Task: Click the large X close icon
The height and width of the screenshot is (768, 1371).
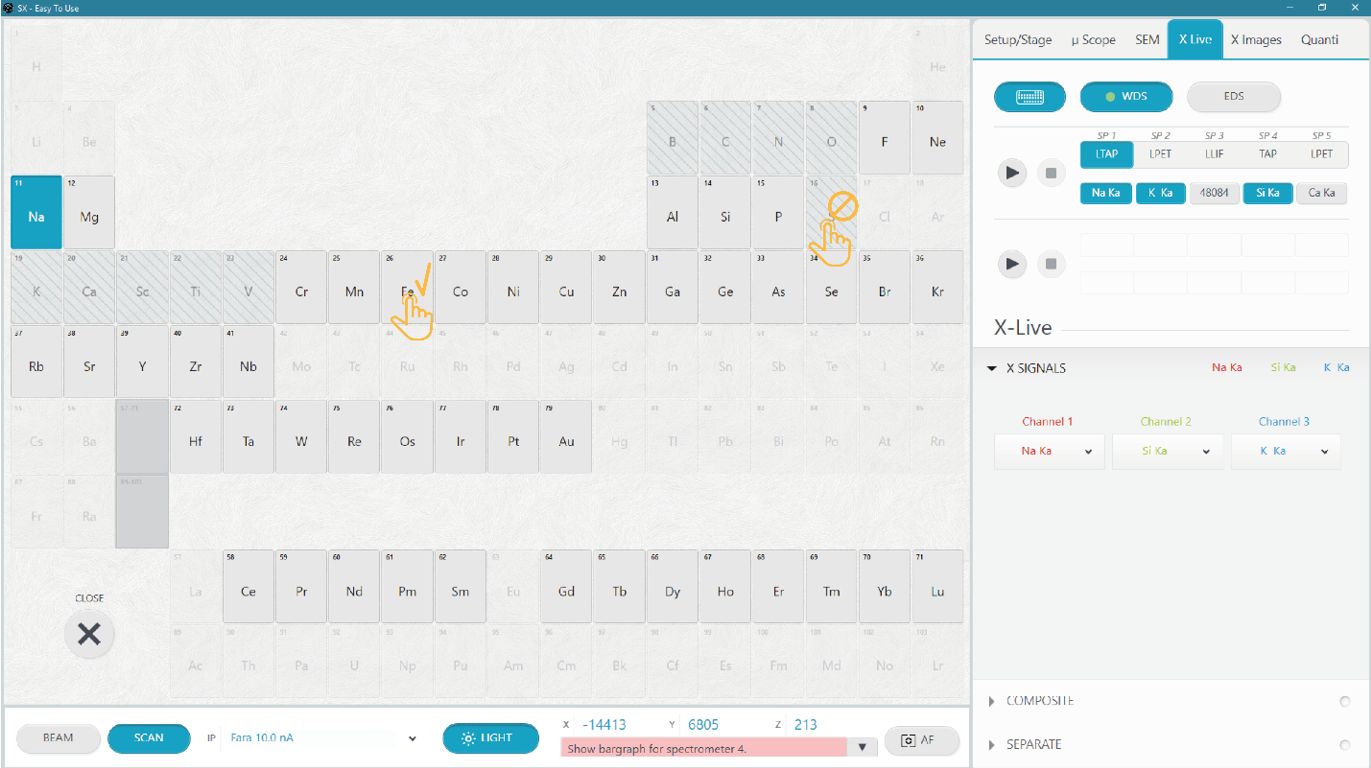Action: 89,634
